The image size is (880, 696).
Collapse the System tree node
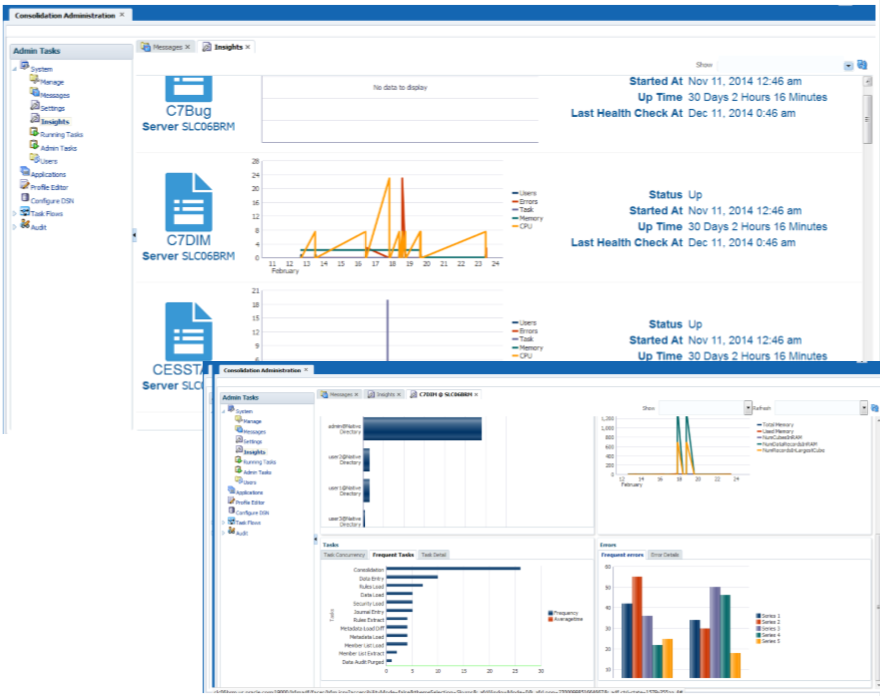(13, 68)
